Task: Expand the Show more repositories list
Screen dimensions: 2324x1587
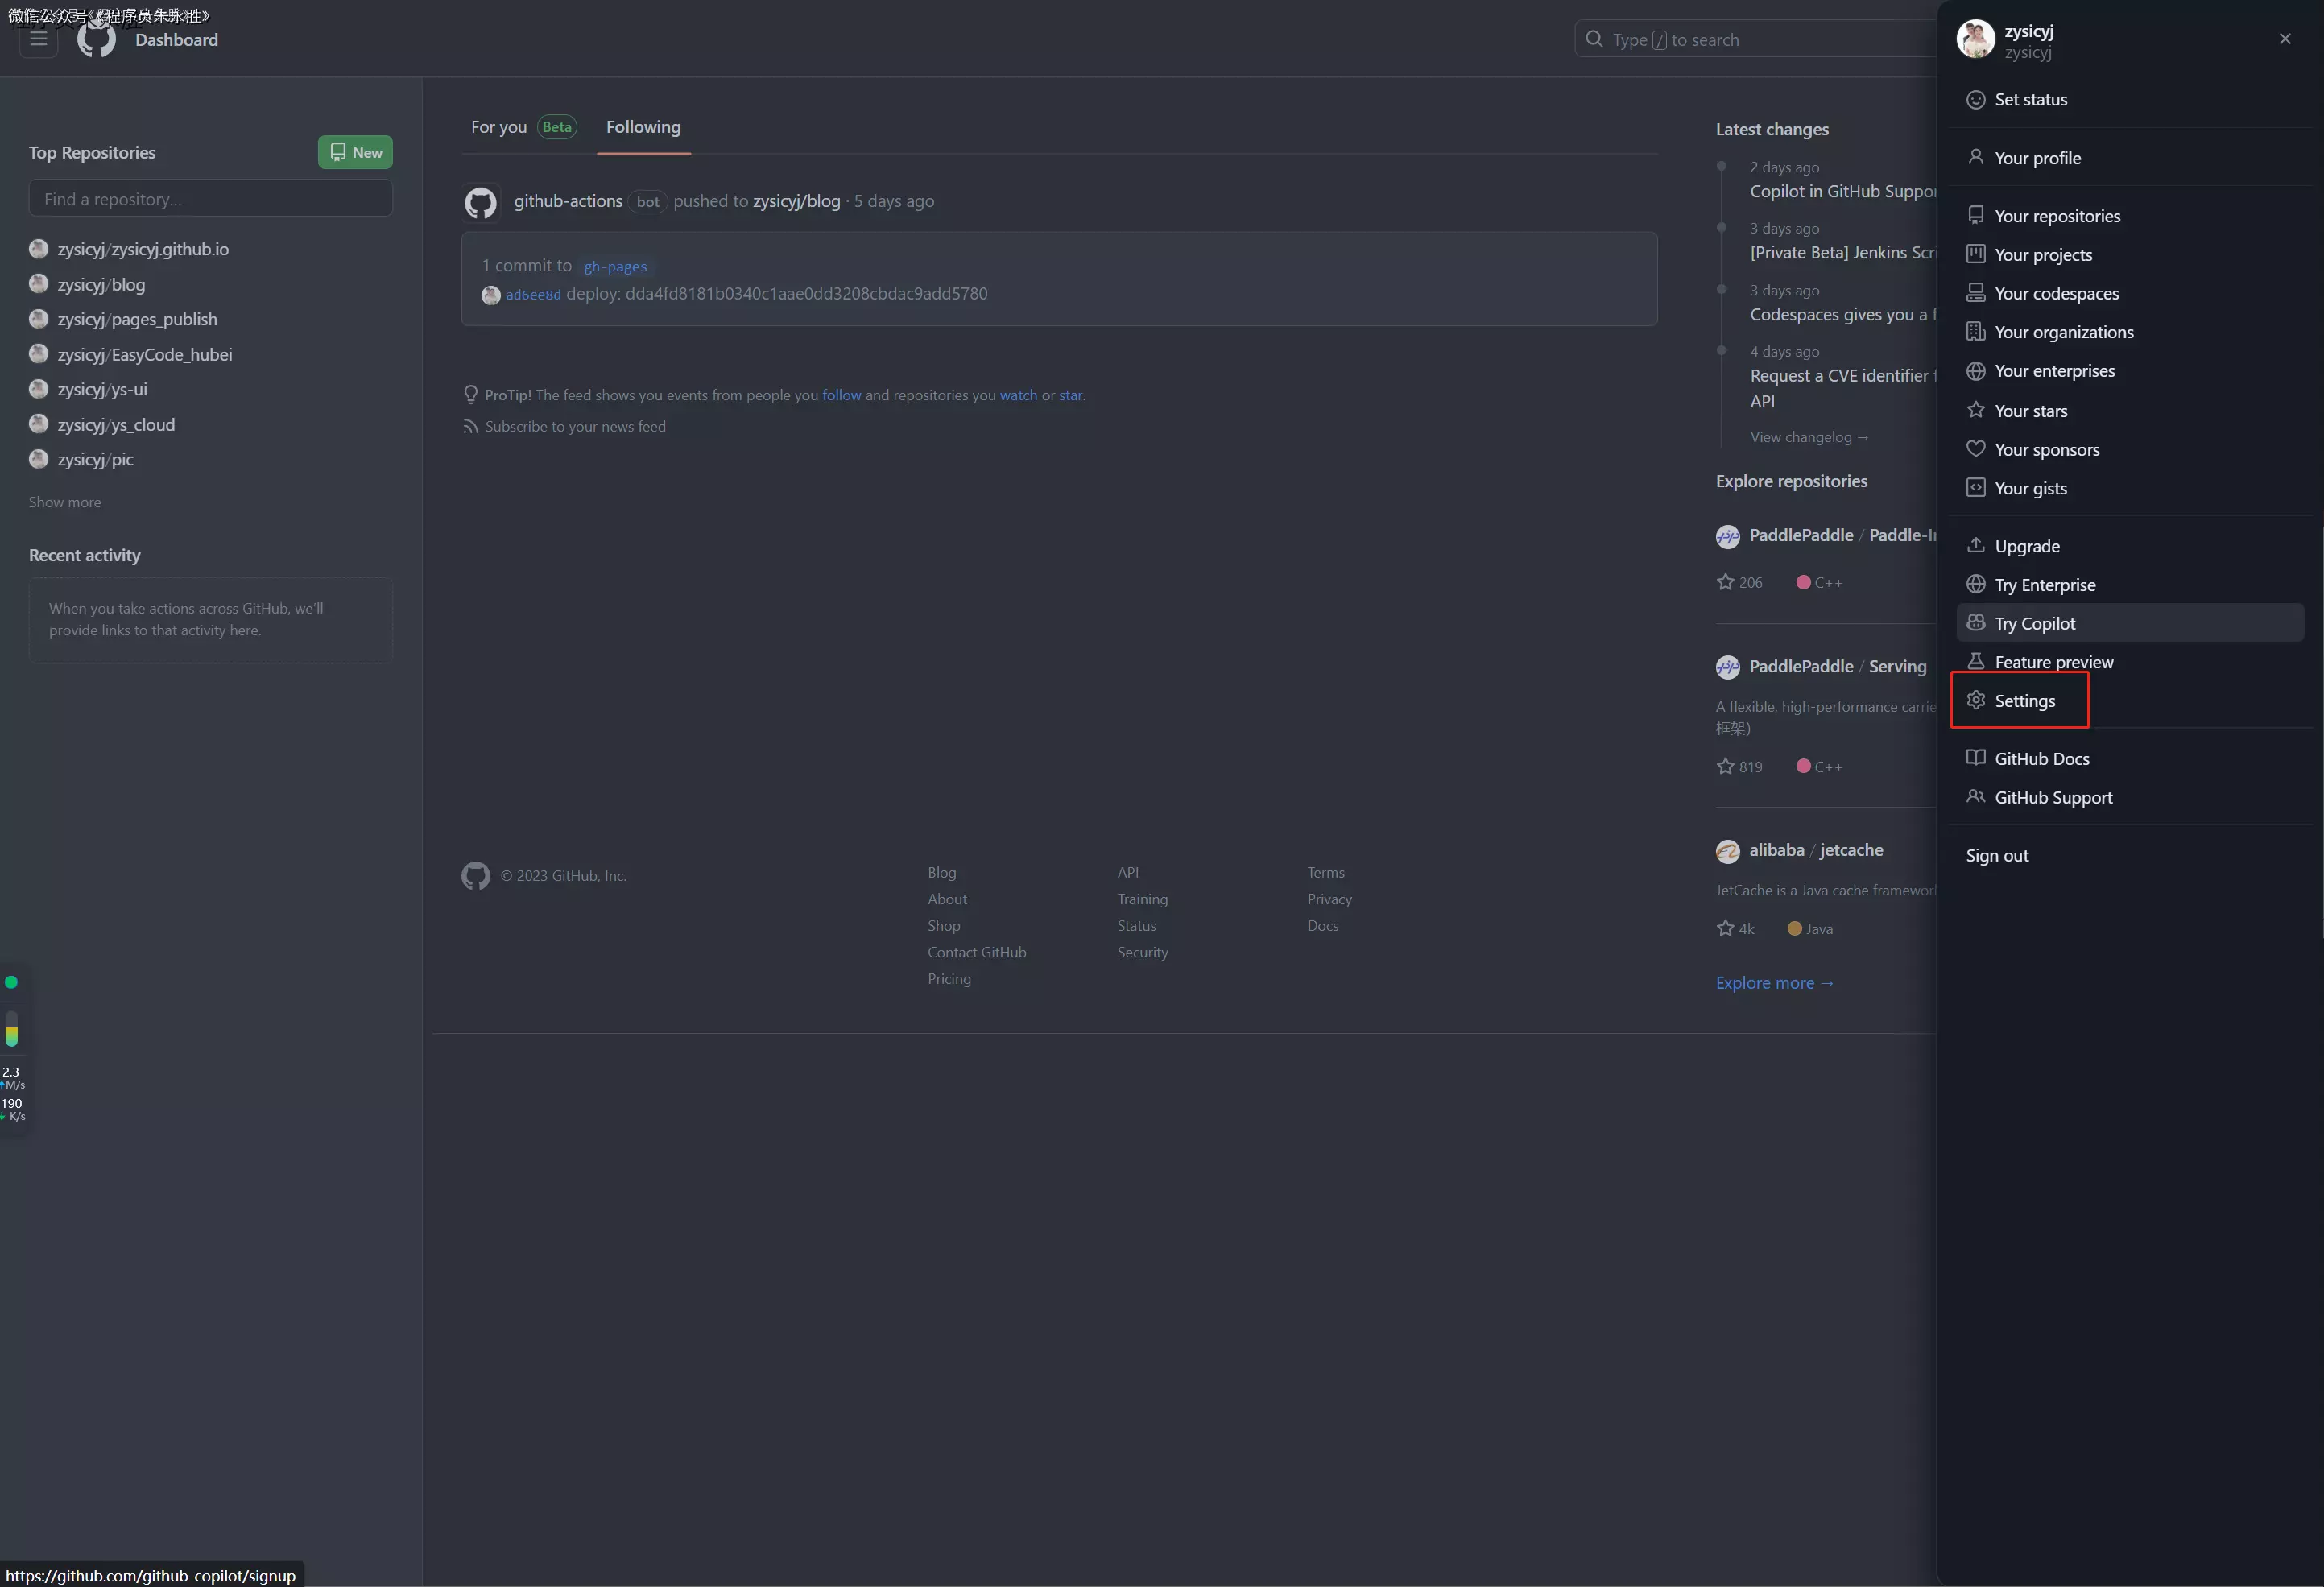Action: [x=65, y=502]
